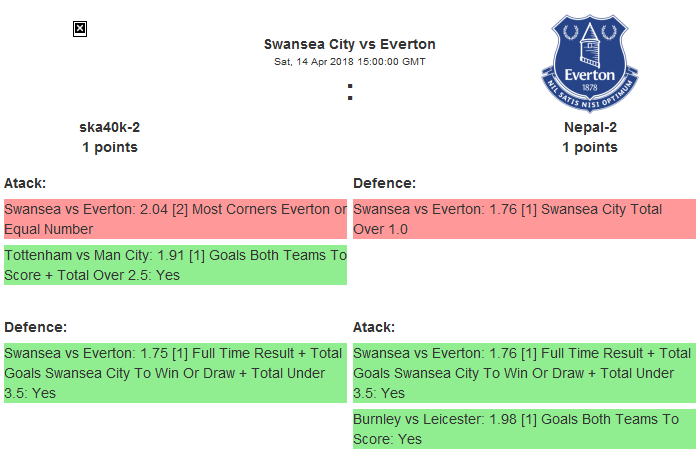Select the red Most Corners Everton bet
Screen dimensions: 700x460
(x=175, y=219)
